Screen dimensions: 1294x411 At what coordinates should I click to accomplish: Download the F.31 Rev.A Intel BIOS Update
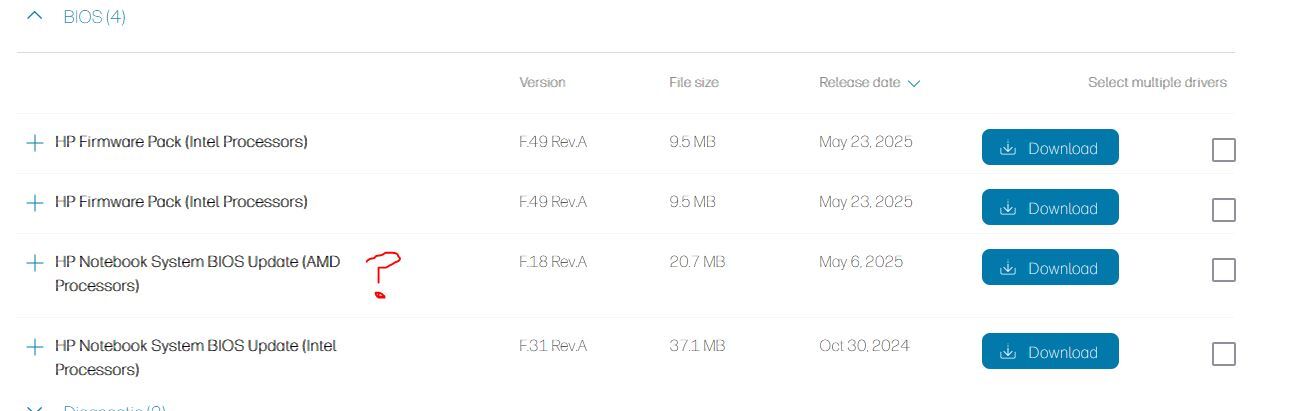[1049, 352]
